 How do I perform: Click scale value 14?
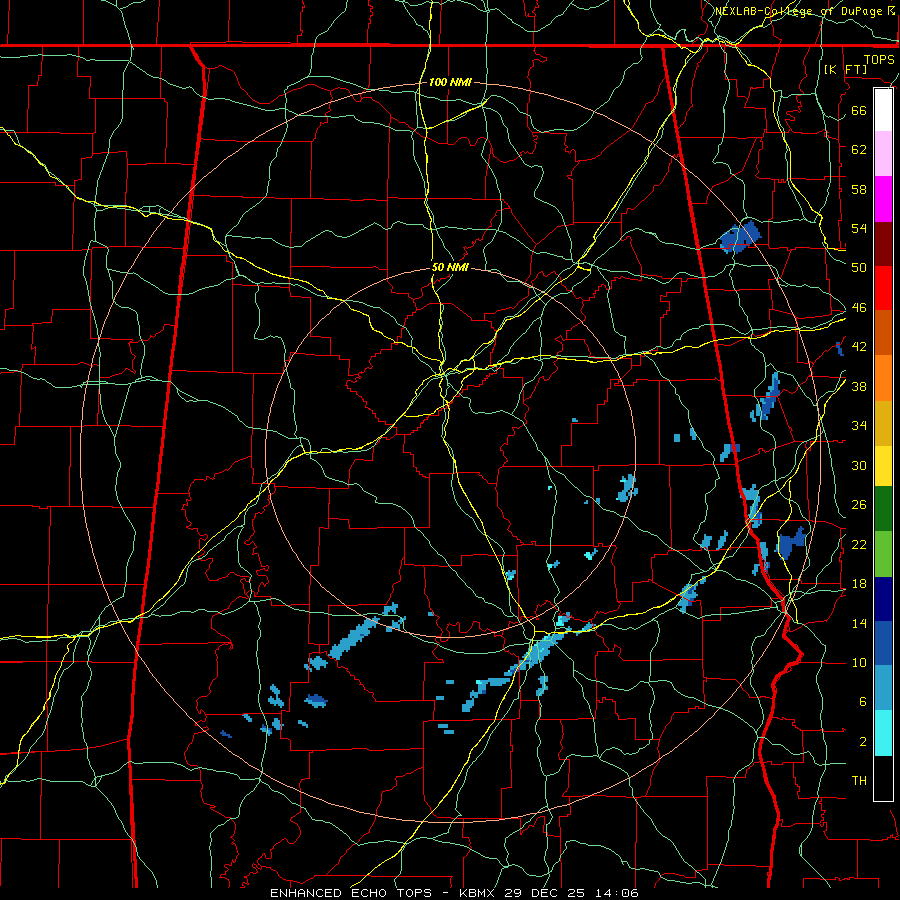(859, 623)
